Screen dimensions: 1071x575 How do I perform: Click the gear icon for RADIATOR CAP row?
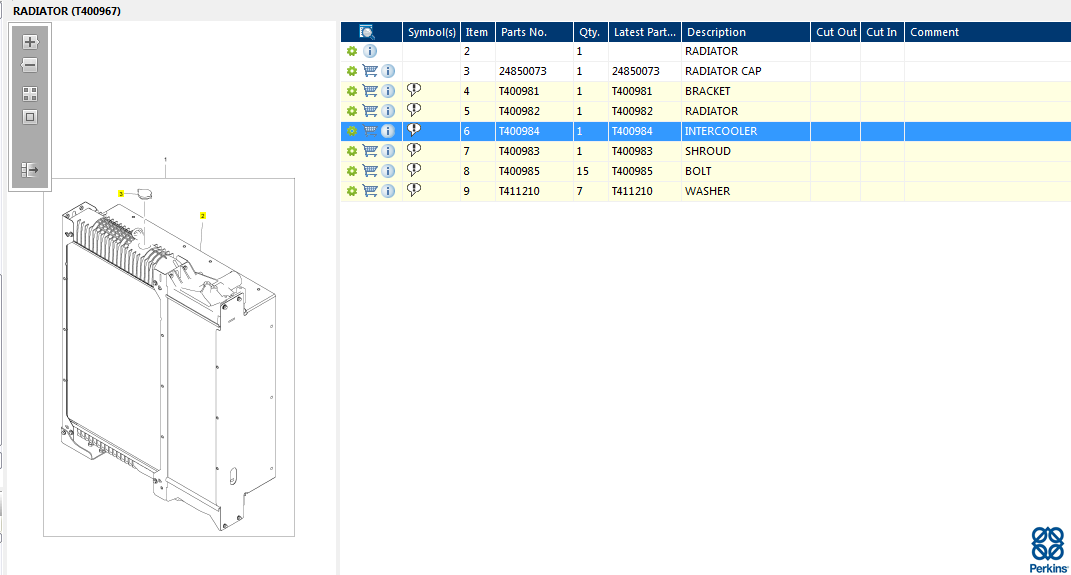(352, 71)
